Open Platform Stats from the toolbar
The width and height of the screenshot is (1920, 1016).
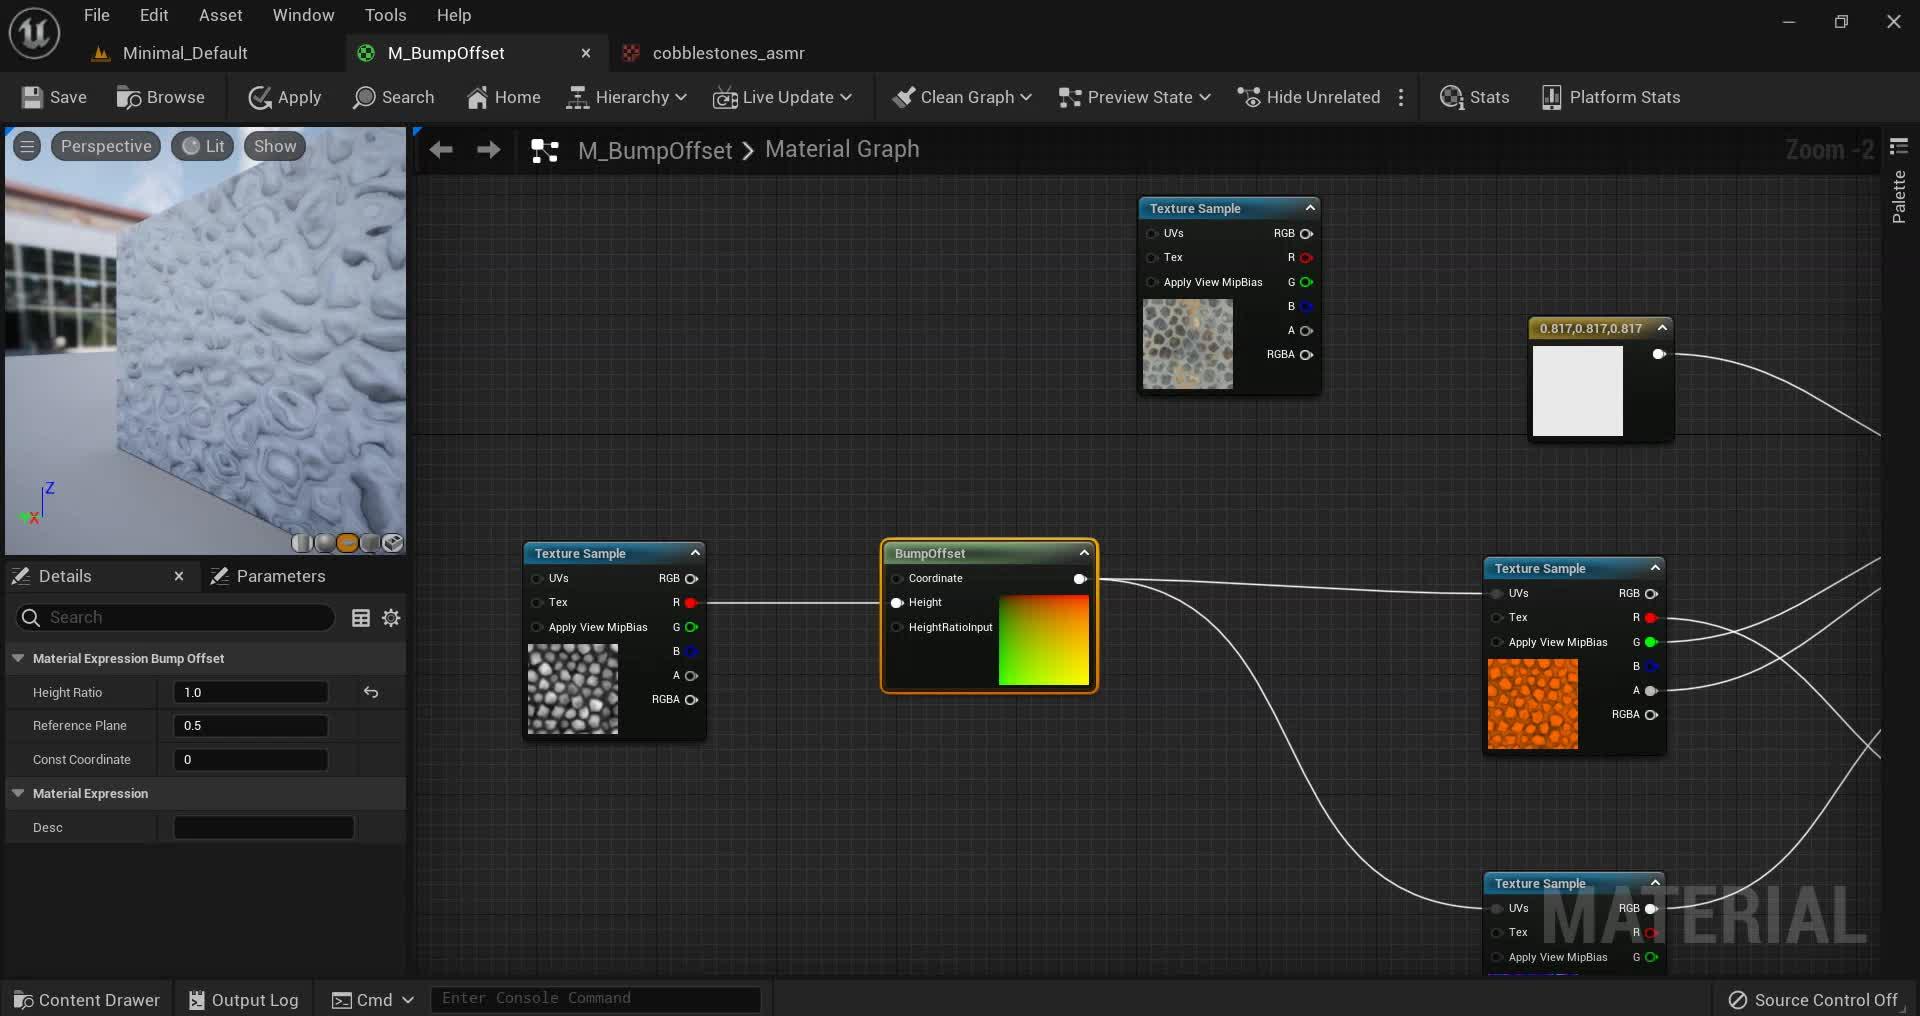[x=1610, y=97]
